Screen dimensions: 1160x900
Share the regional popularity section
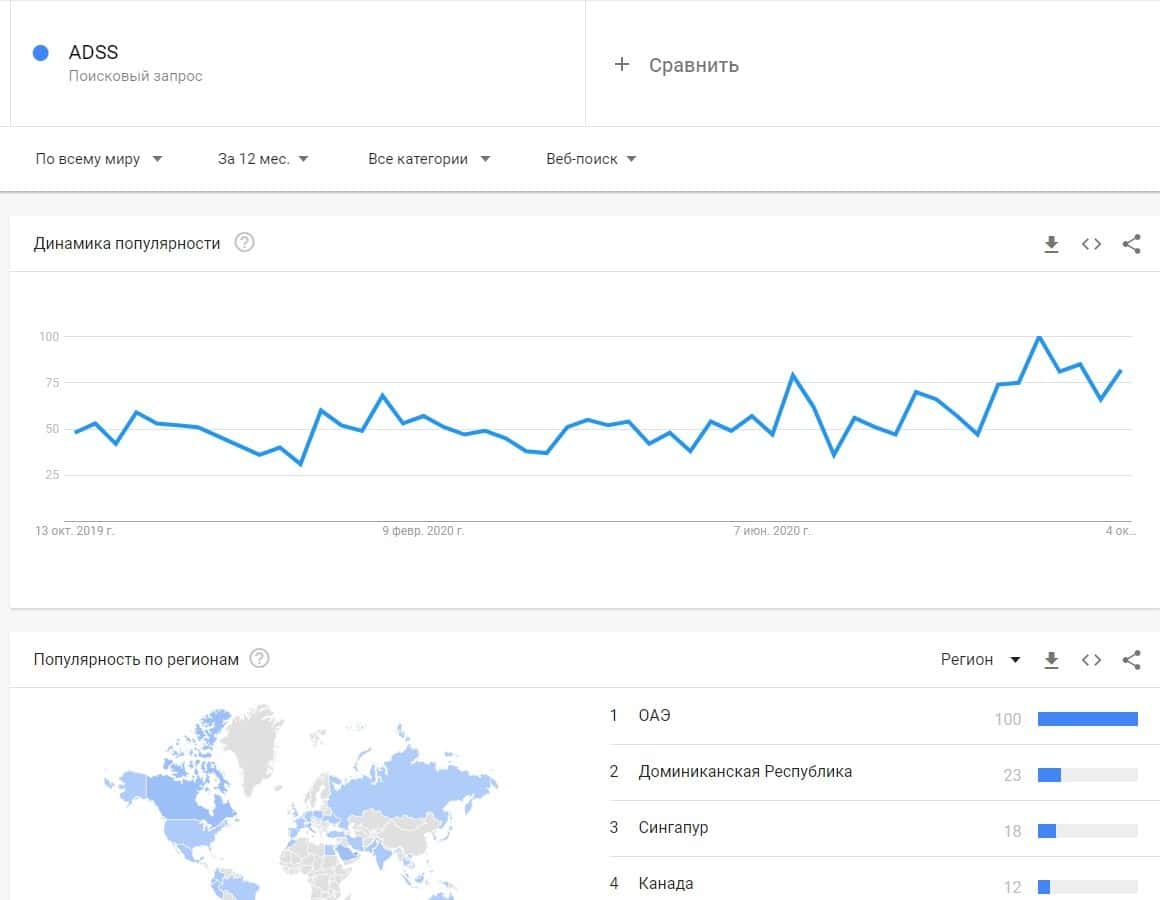click(x=1131, y=660)
